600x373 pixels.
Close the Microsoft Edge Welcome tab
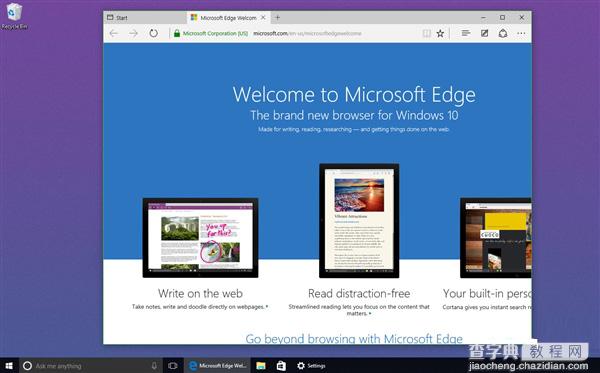point(263,18)
